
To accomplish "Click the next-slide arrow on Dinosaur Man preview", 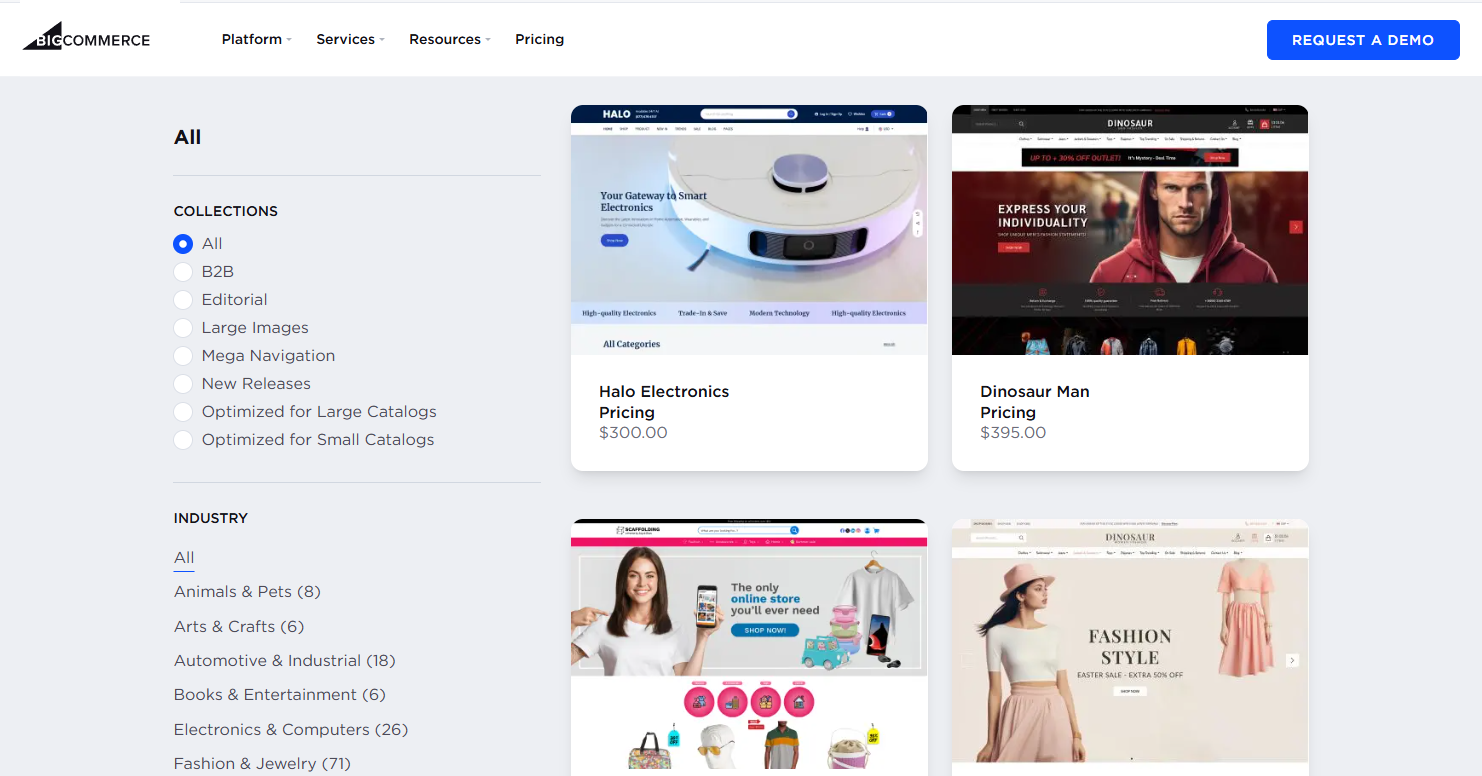I will click(1296, 228).
